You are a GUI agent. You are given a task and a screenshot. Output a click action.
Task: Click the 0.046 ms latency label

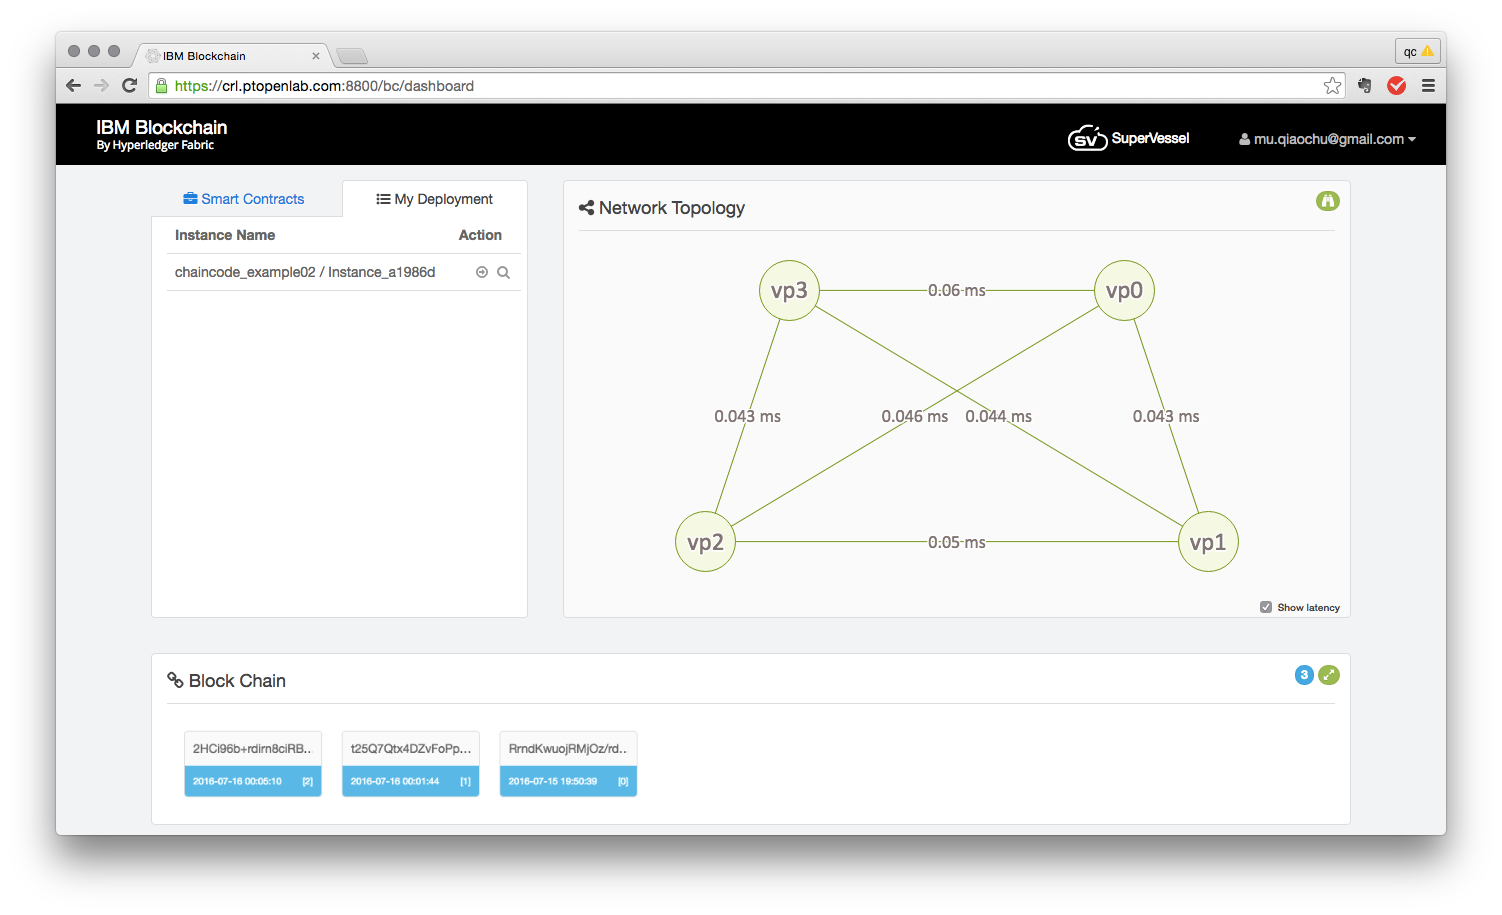coord(915,416)
